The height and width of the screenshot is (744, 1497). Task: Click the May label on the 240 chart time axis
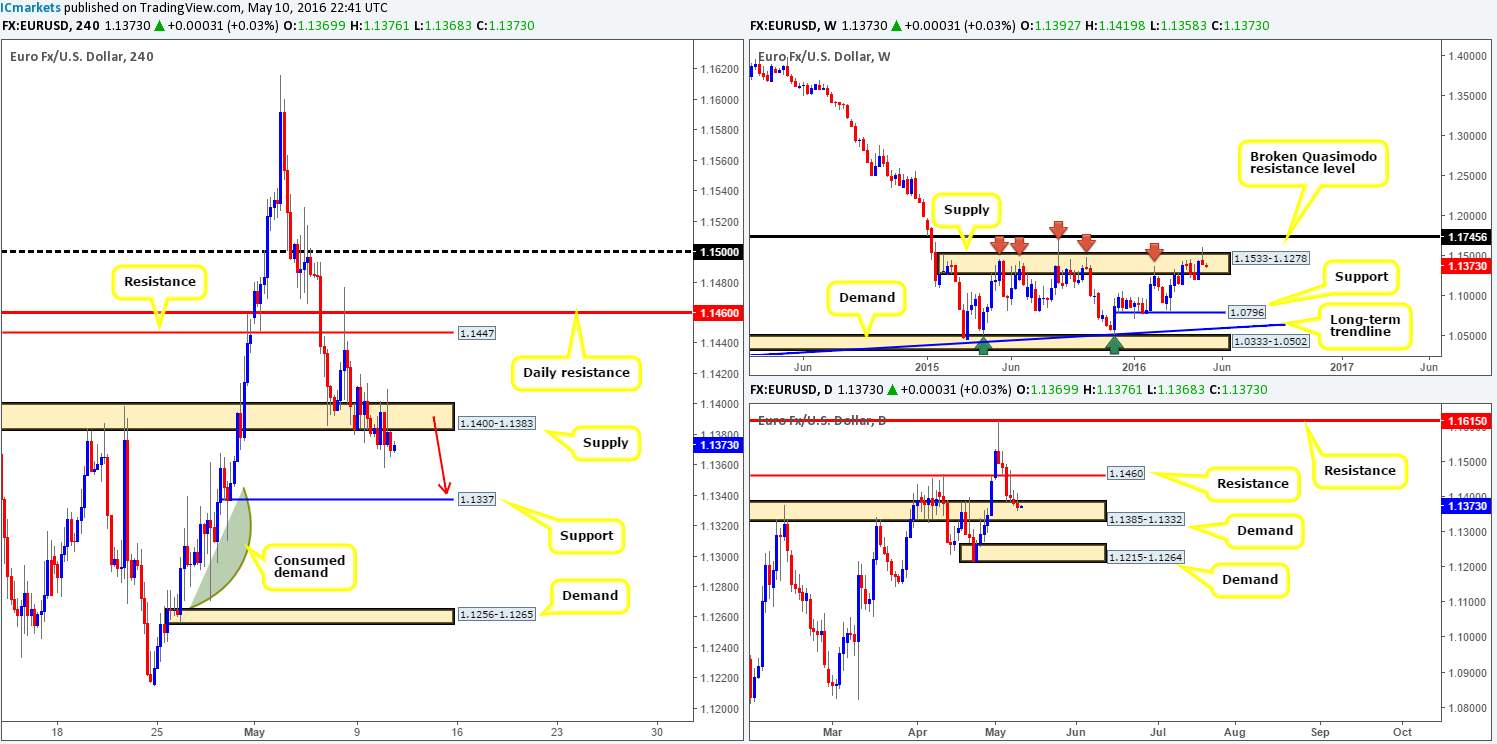click(x=253, y=731)
